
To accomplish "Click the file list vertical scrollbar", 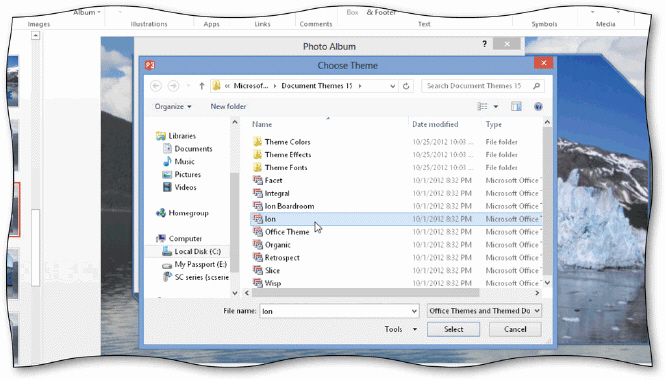I will coord(547,202).
